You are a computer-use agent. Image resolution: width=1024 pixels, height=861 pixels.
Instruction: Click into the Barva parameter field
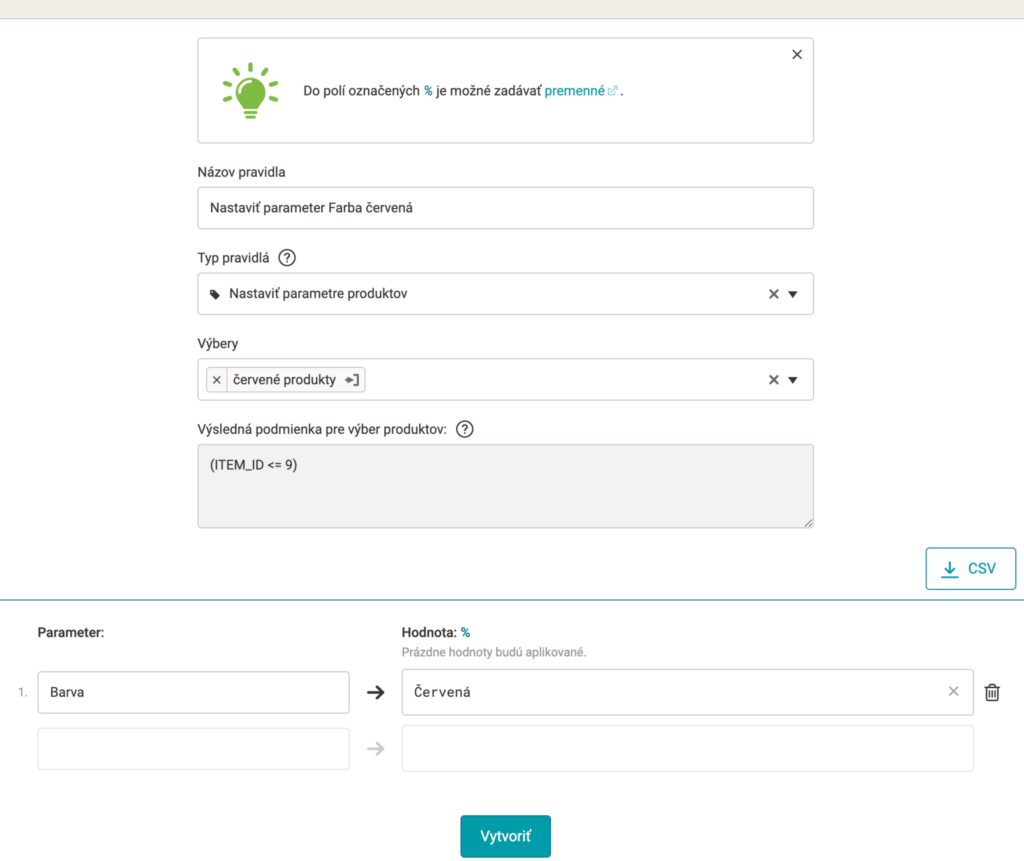(193, 692)
